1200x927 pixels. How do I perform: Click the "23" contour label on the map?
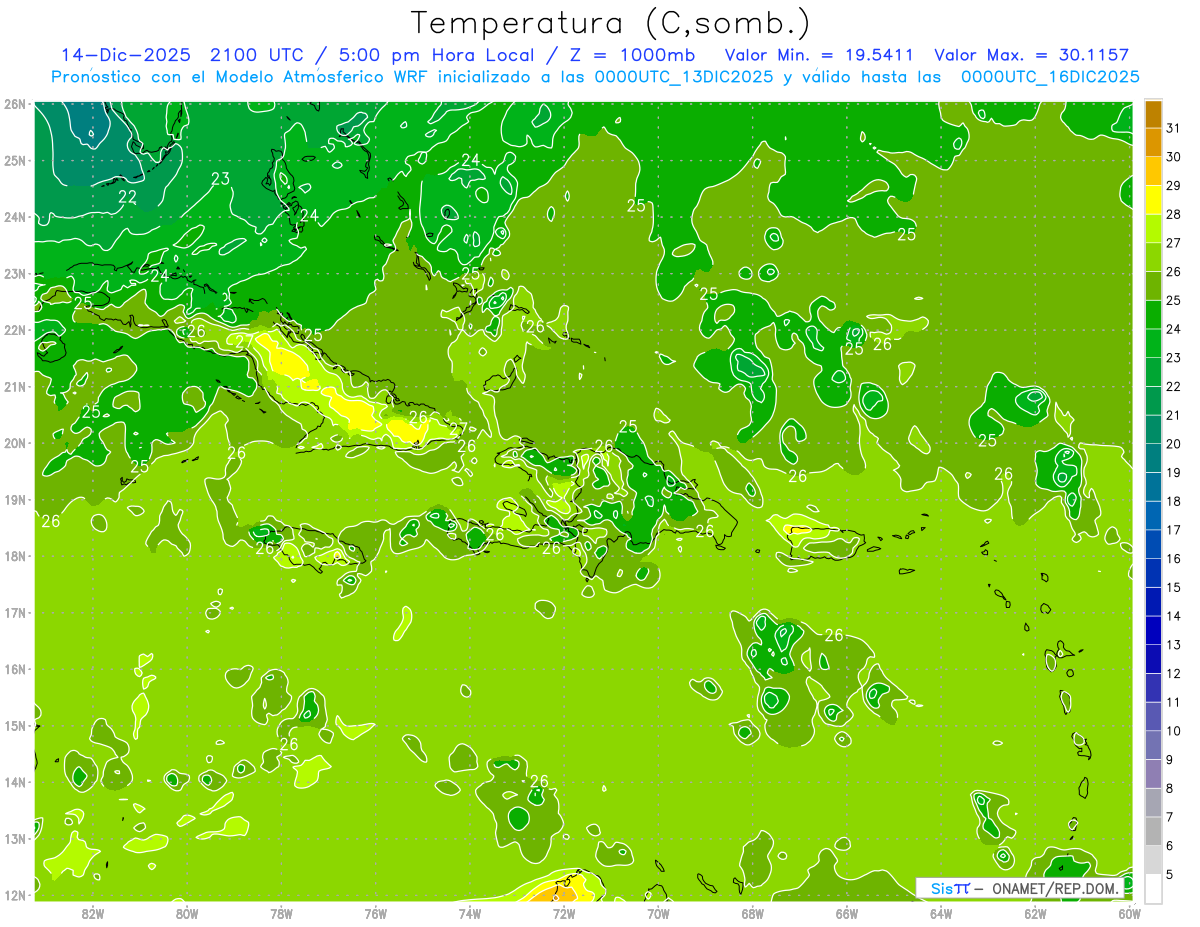221,179
